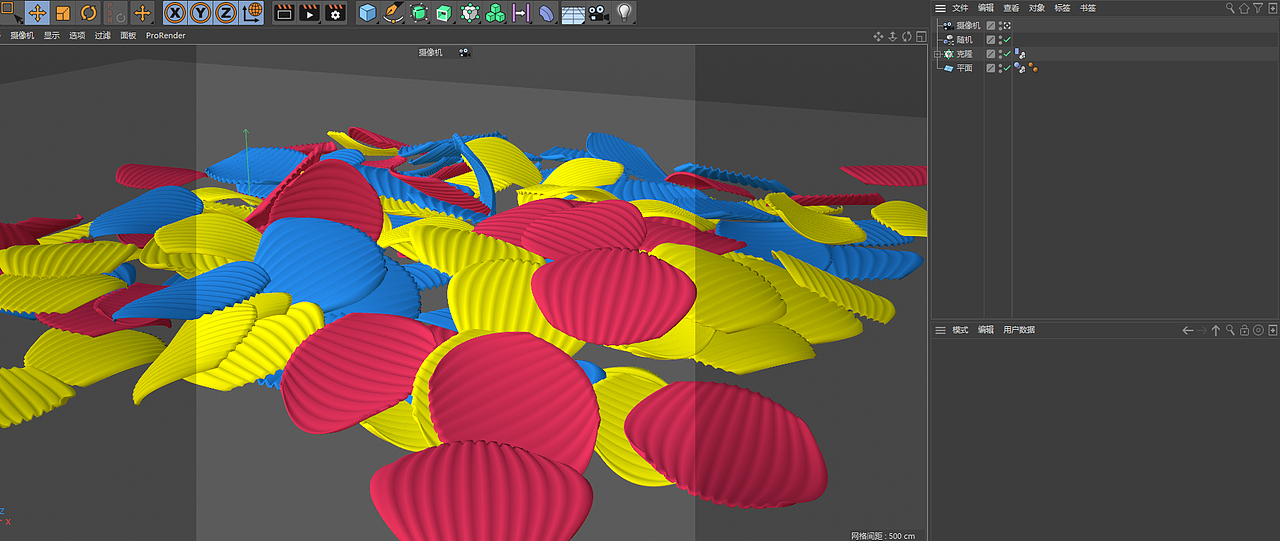Add a camera object from toolbar

598,13
